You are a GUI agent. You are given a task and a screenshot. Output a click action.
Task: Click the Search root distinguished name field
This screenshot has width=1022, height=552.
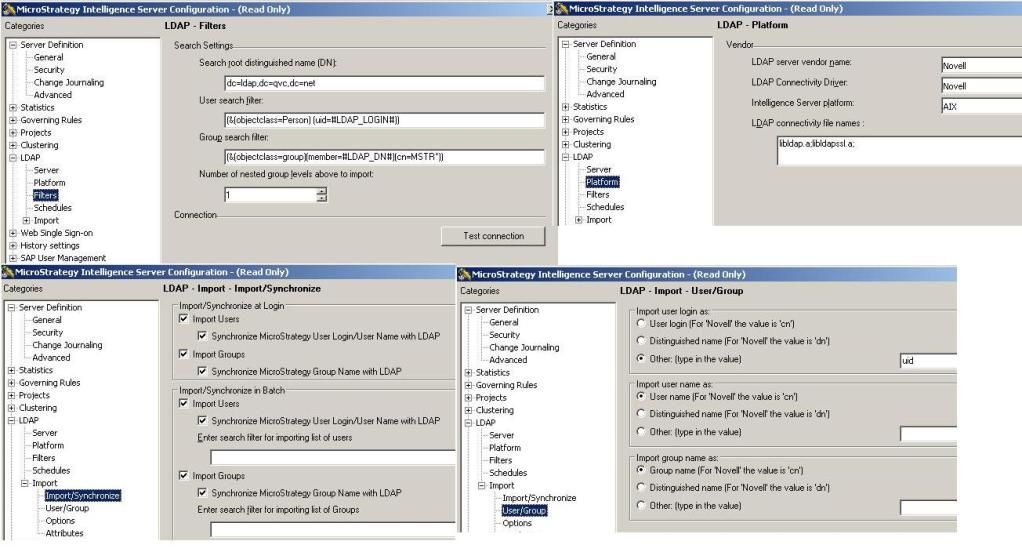click(x=384, y=83)
